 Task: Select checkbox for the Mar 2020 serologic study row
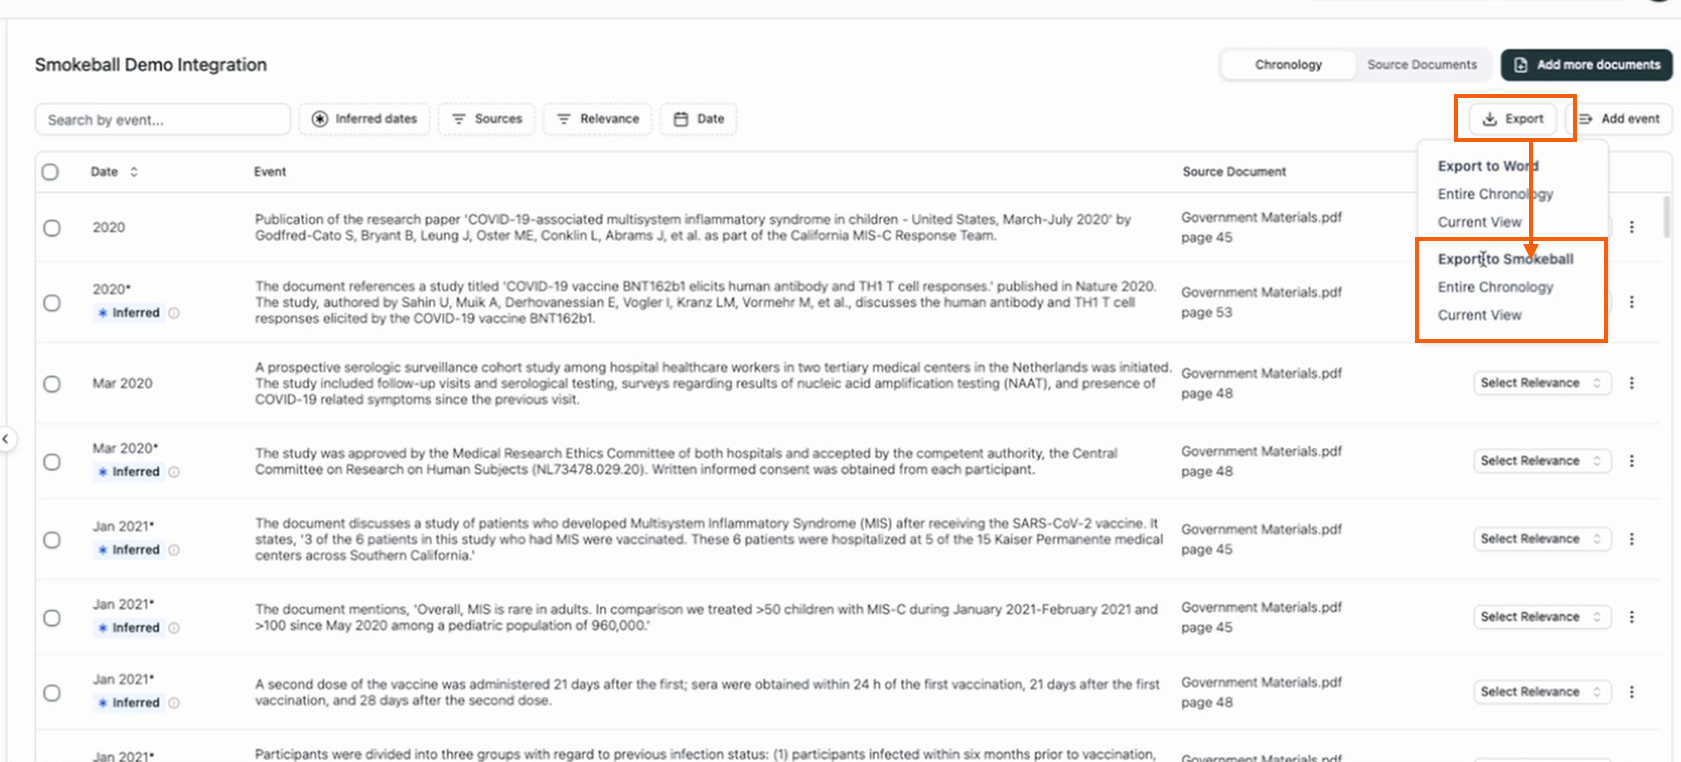point(52,384)
